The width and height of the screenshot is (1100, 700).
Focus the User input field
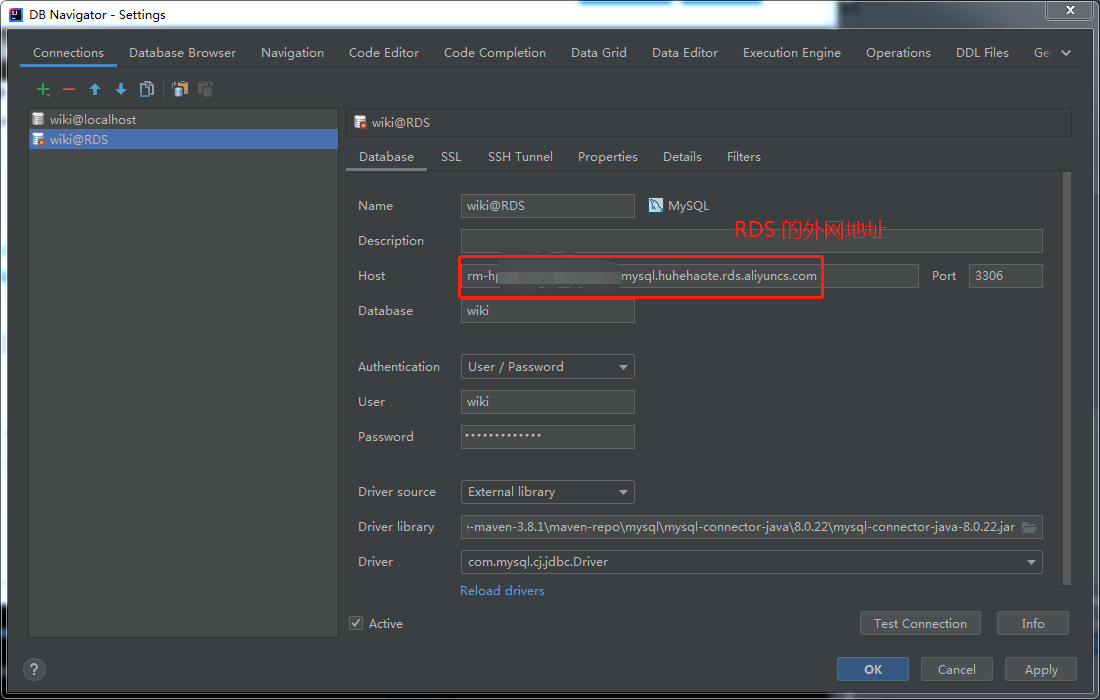point(547,402)
